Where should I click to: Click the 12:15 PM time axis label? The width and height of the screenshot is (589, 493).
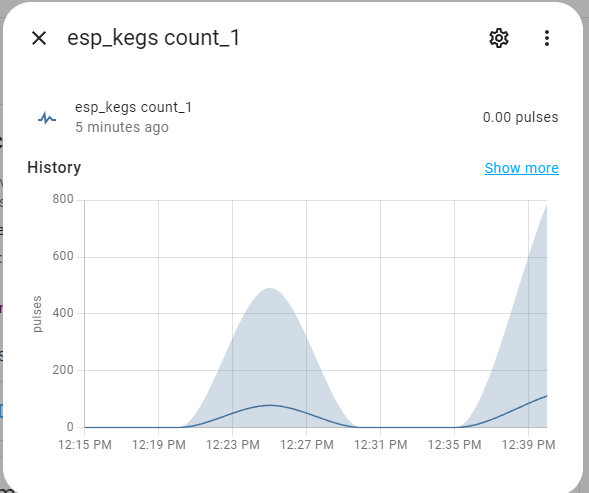pos(85,445)
